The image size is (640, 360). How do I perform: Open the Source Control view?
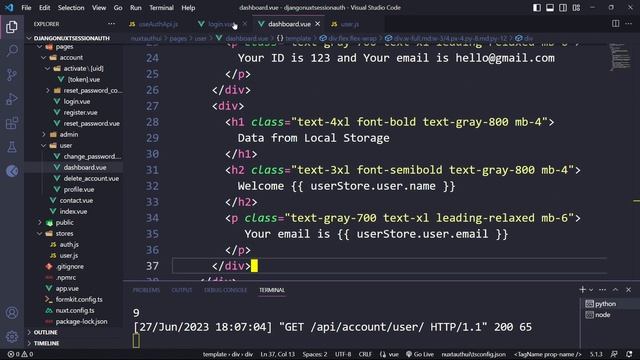click(12, 75)
